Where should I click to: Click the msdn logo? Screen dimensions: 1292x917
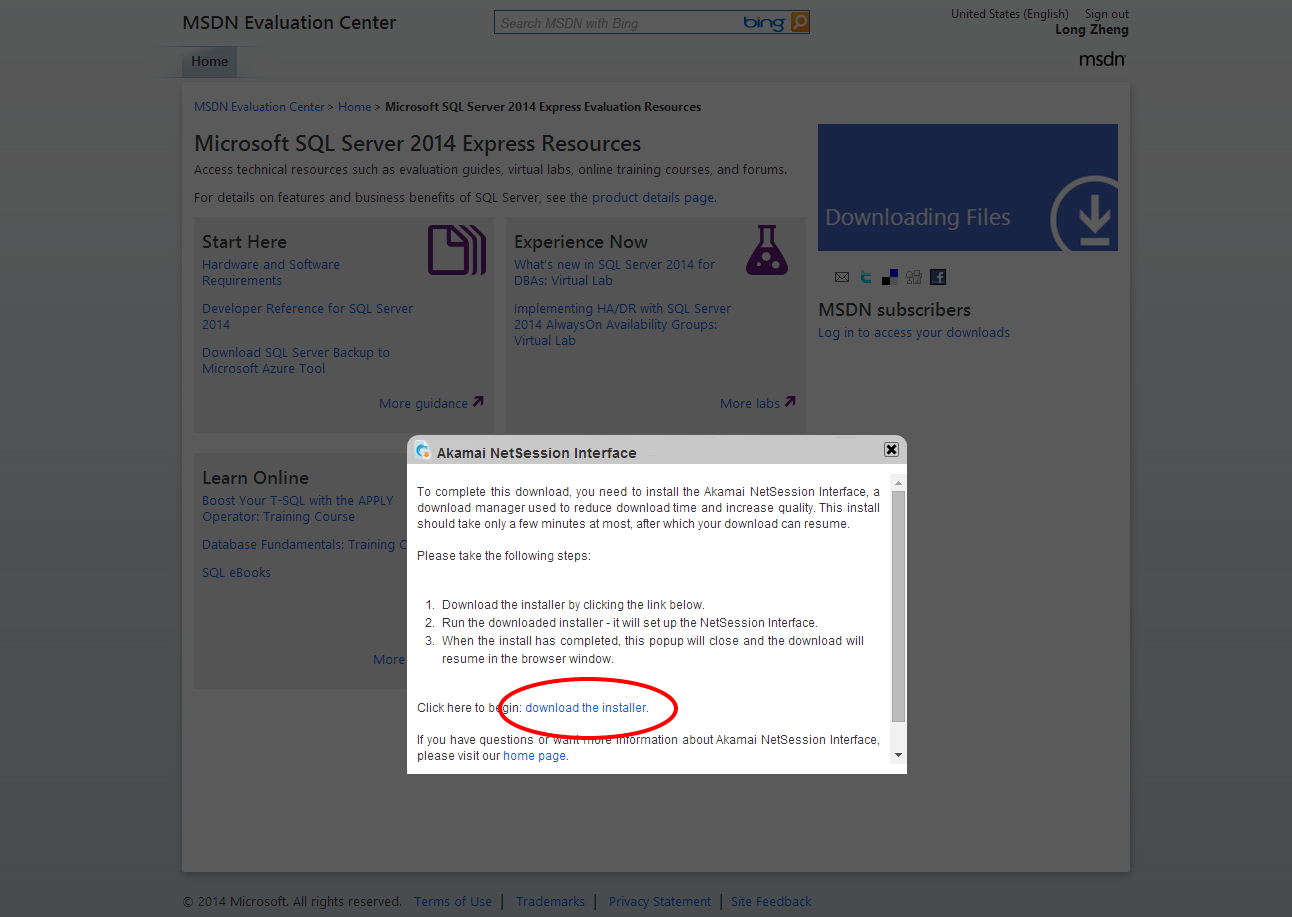[x=1100, y=59]
